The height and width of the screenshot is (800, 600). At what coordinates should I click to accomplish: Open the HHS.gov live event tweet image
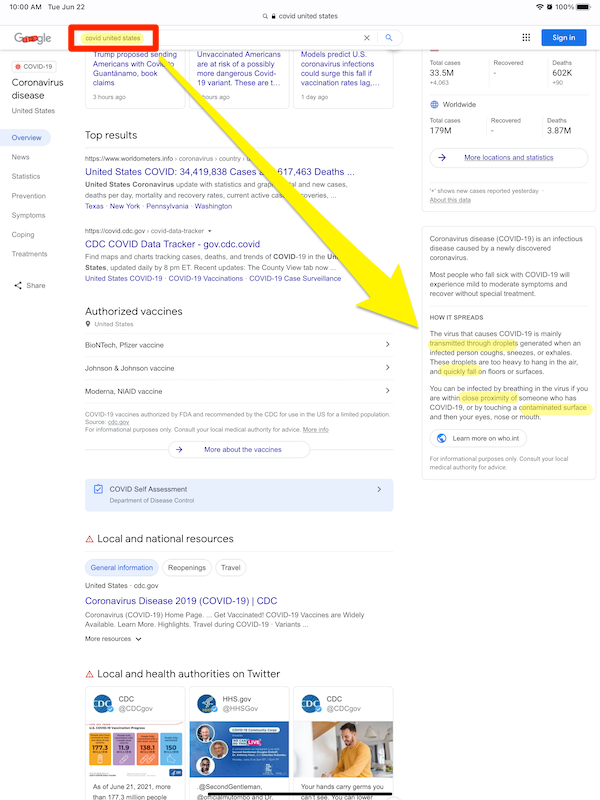(239, 749)
